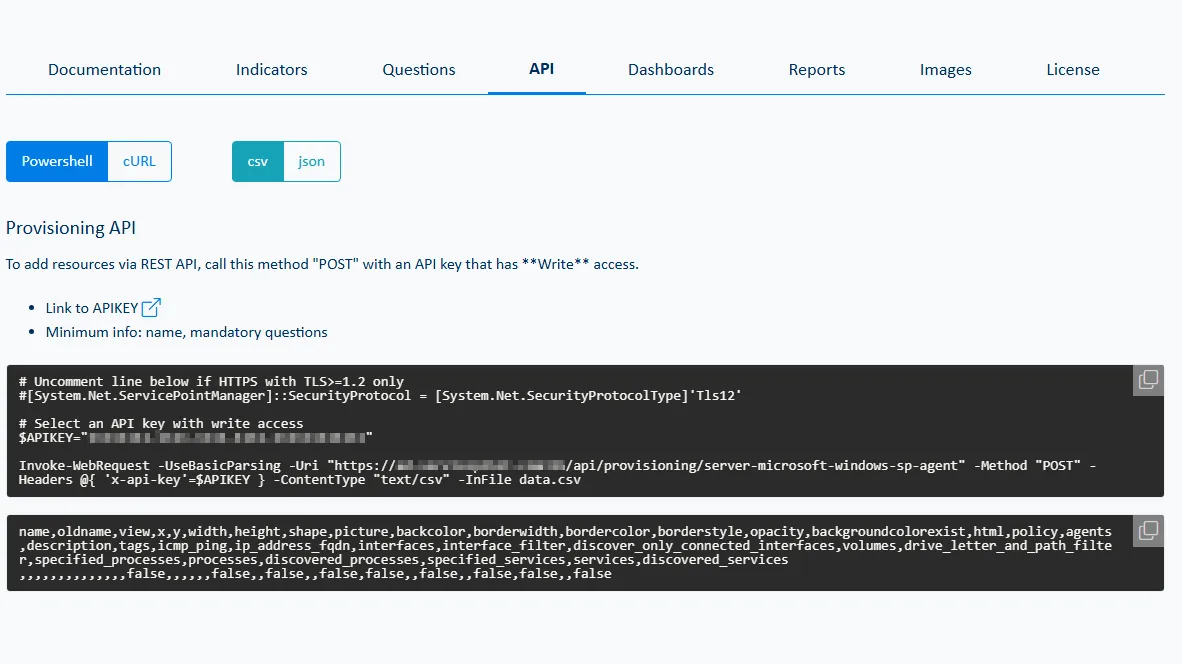1182x664 pixels.
Task: Open the Dashboards tab
Action: (x=670, y=69)
